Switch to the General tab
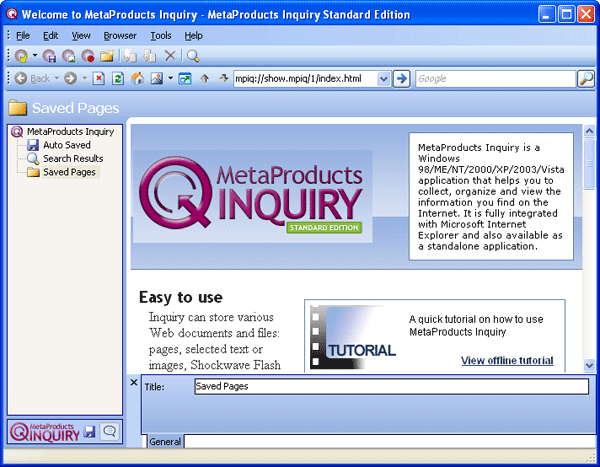Viewport: 600px width, 467px height. (x=165, y=442)
